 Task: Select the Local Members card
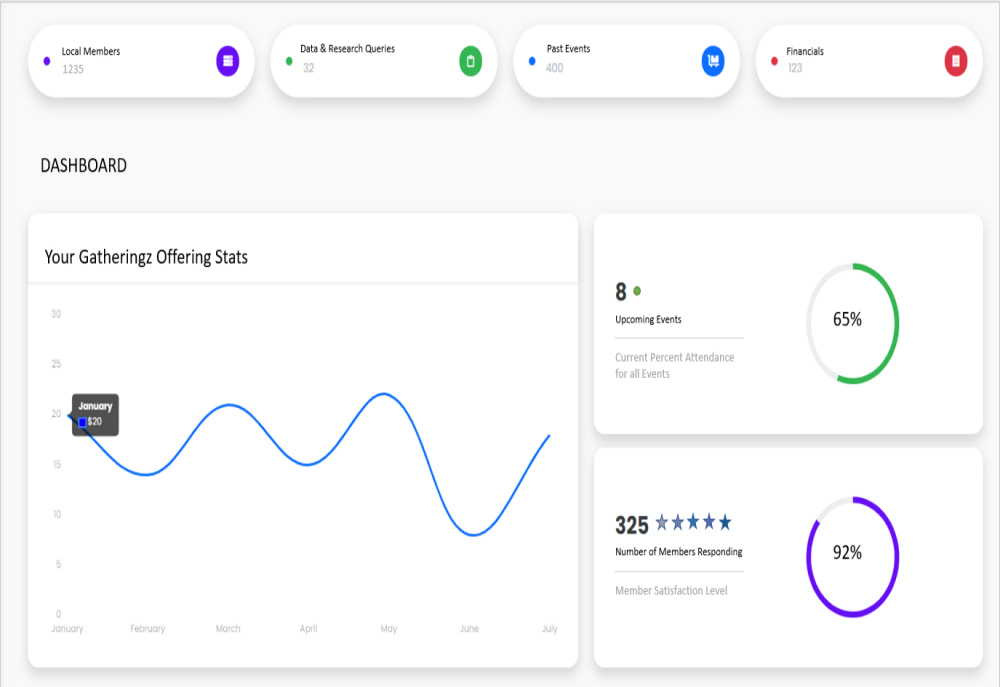(140, 61)
